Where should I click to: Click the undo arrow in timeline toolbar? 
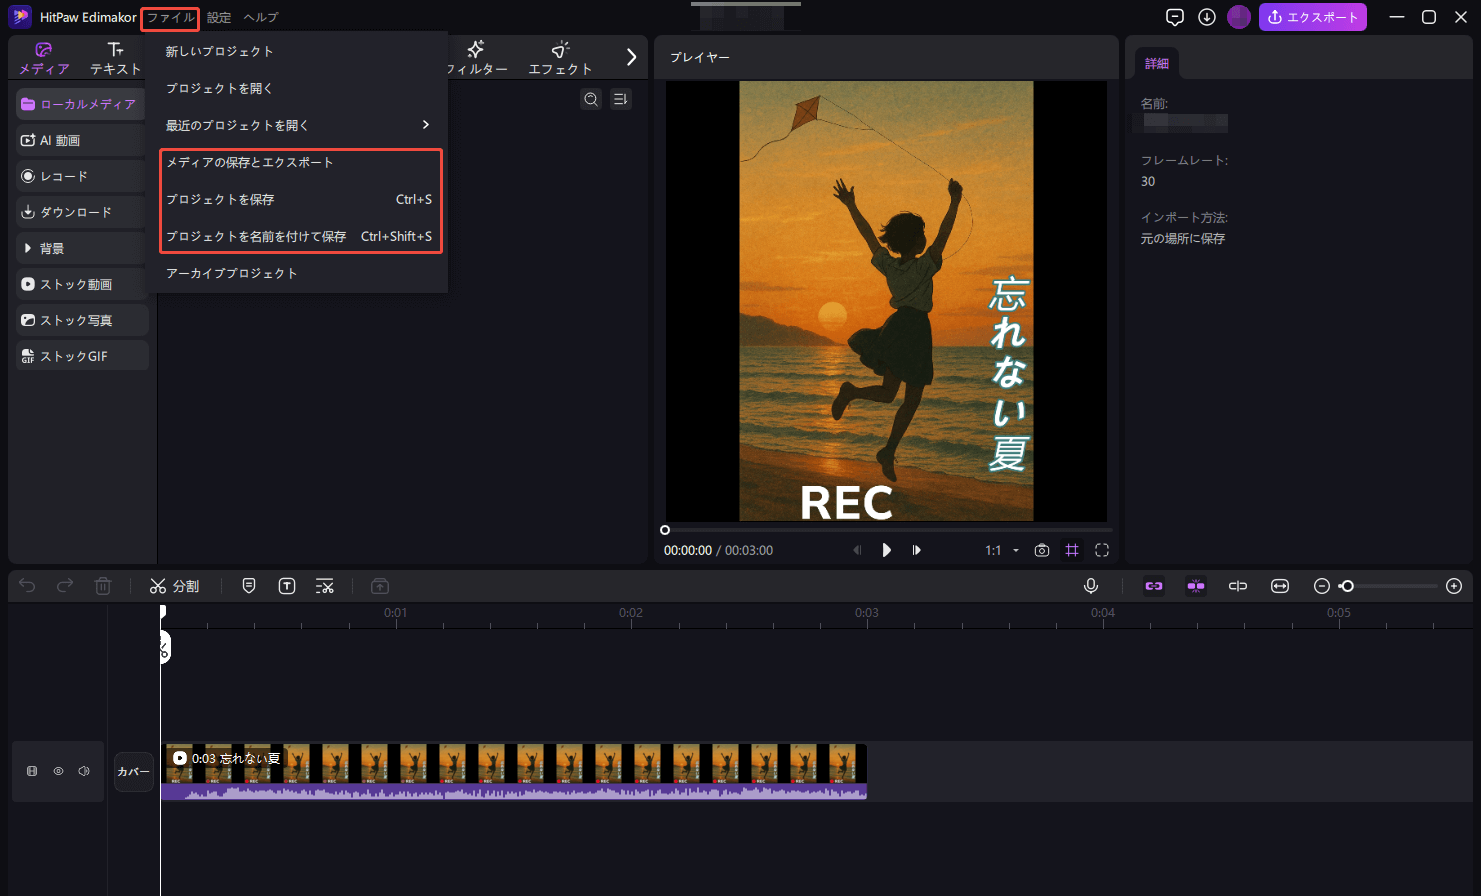click(27, 586)
